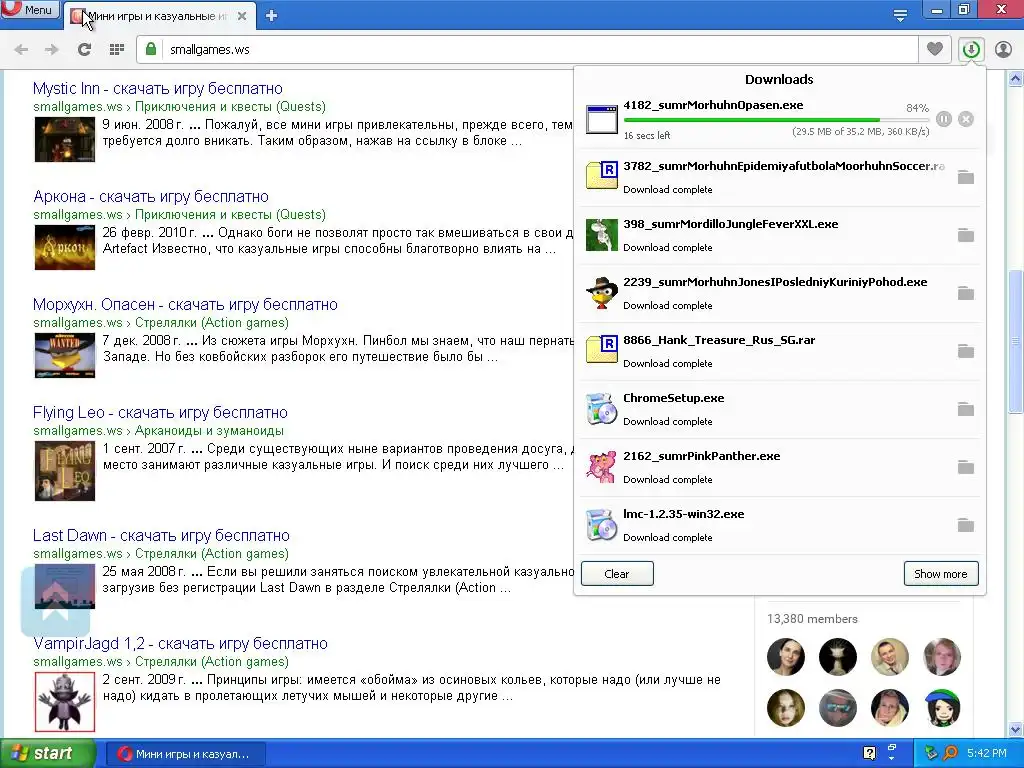Click the green download progress bar

coord(776,120)
